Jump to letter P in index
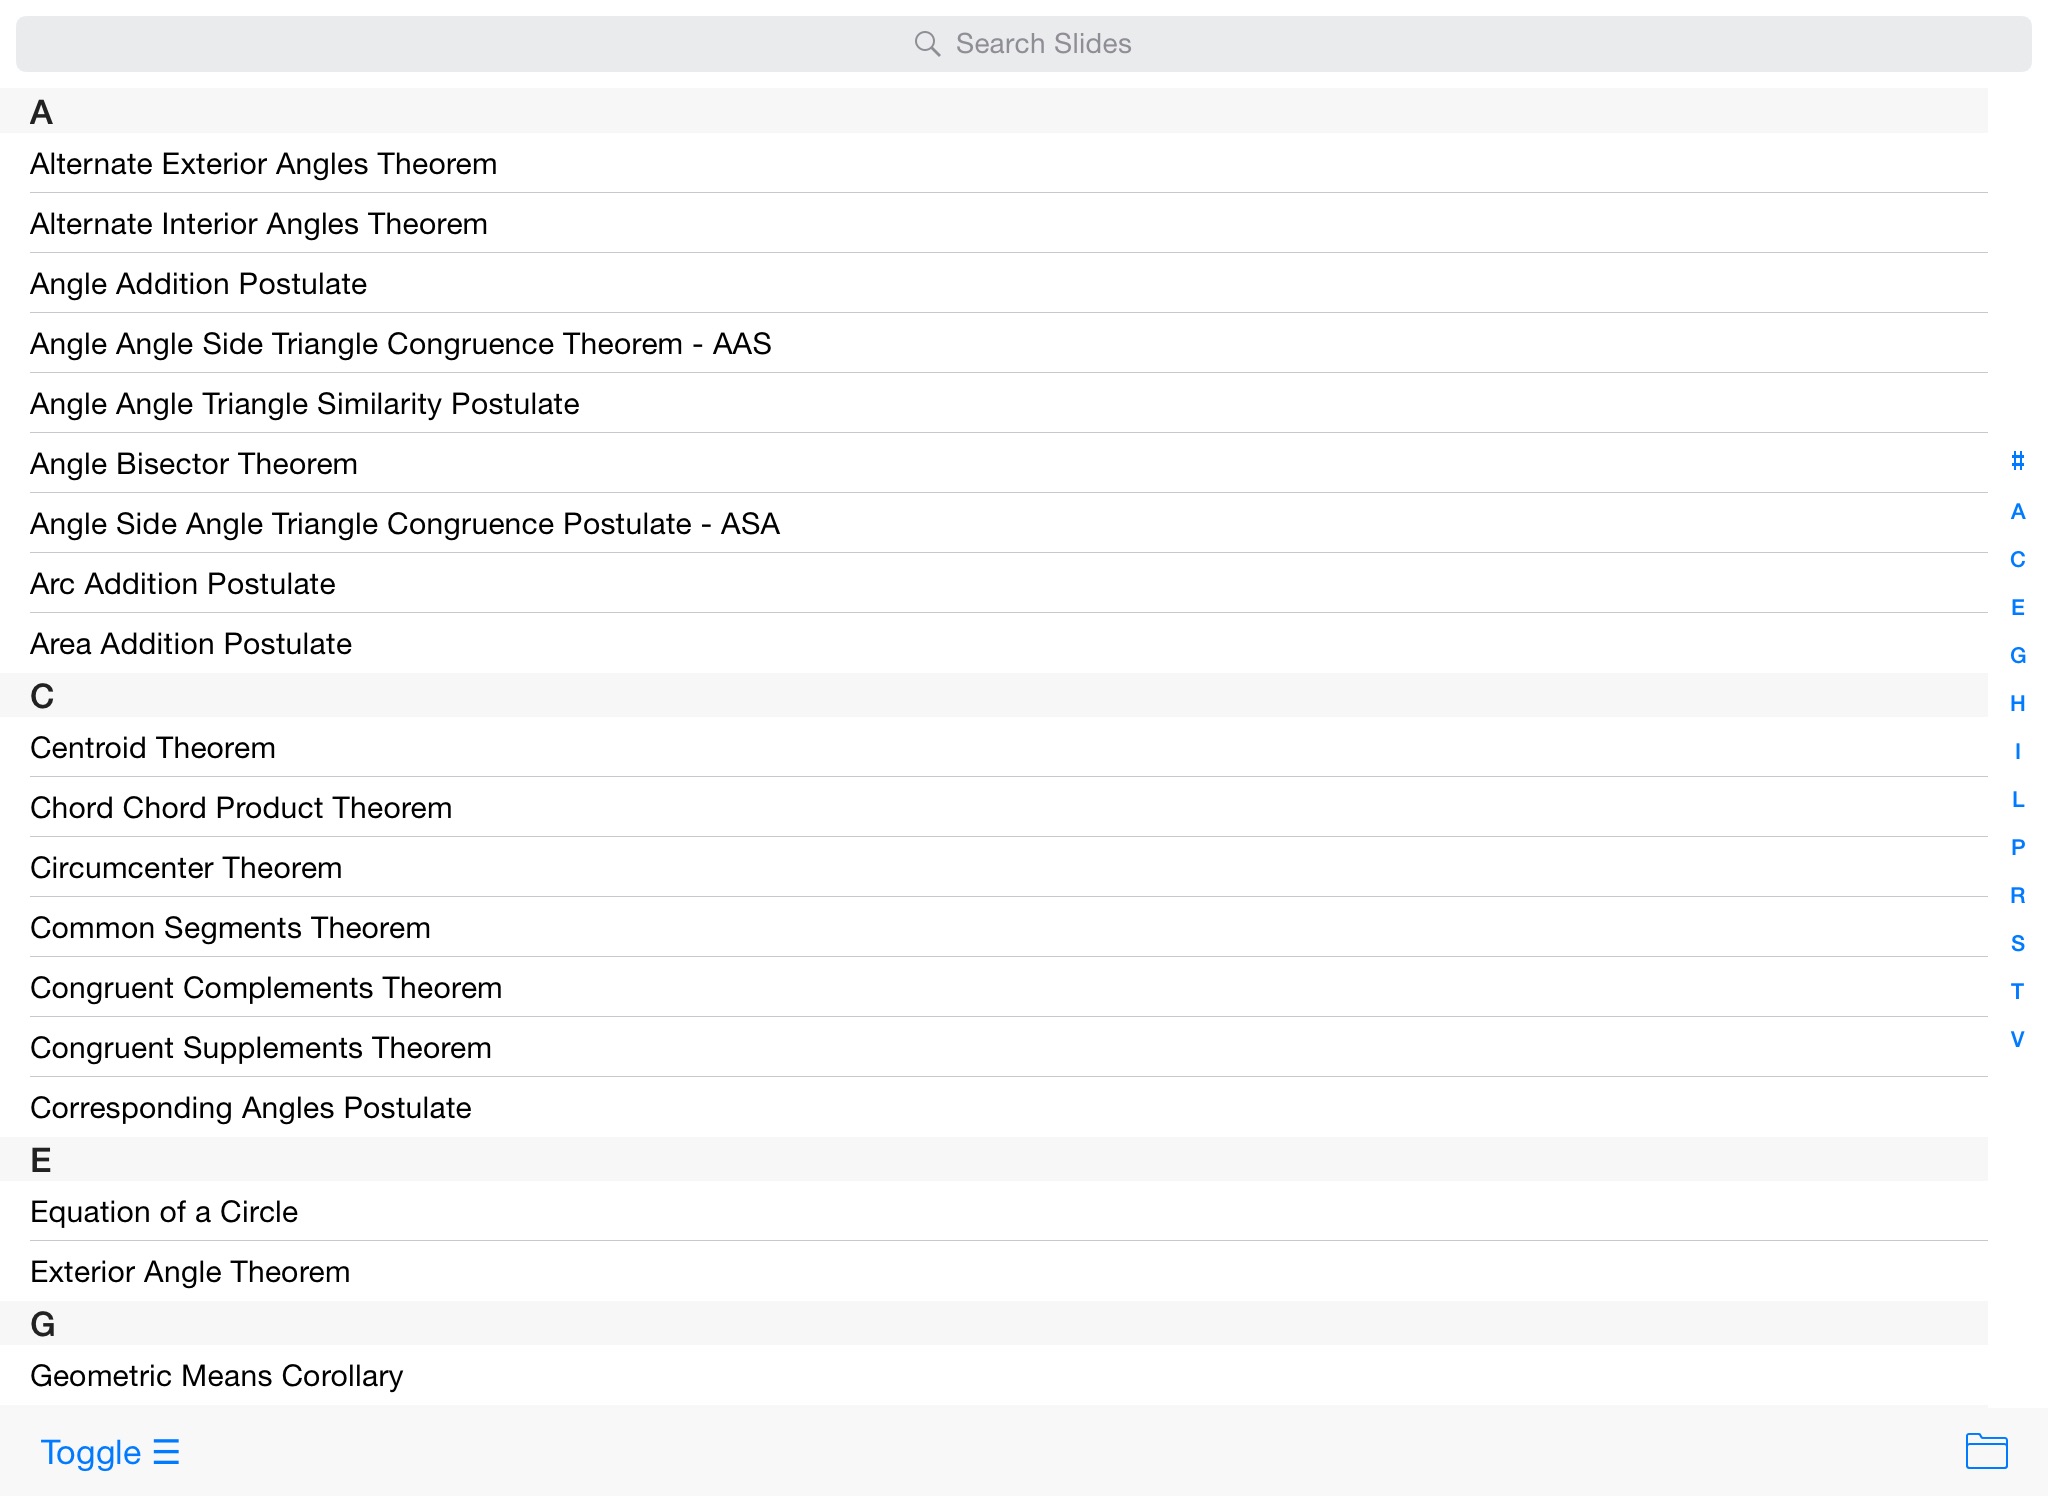This screenshot has height=1496, width=2048. pos(2017,847)
